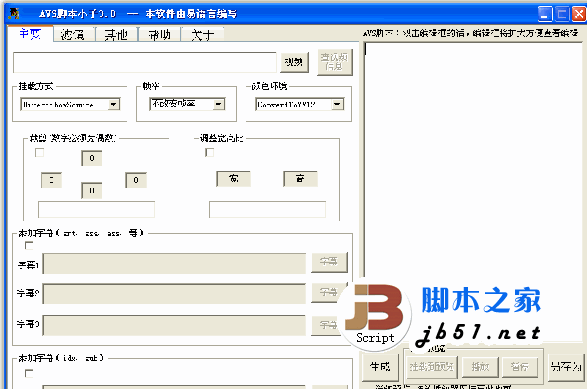
Task: Click the 播放 play button
Action: 480,367
